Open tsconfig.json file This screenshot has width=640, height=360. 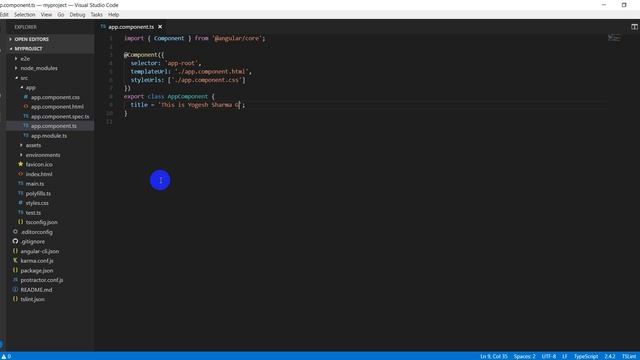click(x=42, y=222)
